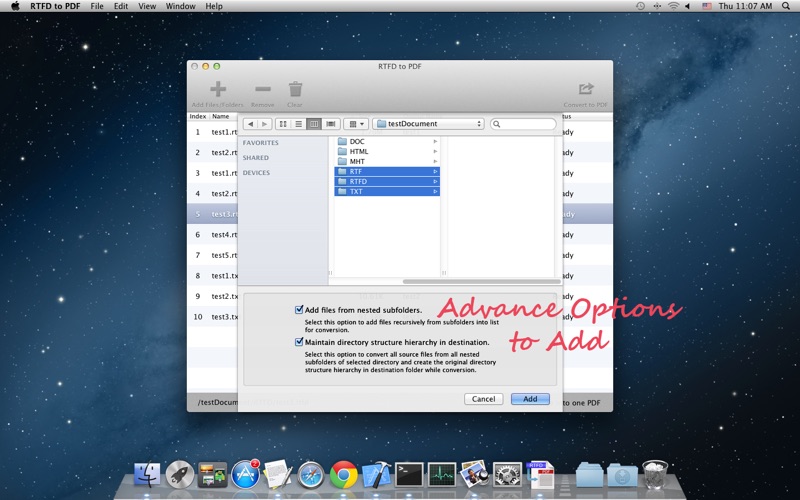This screenshot has width=800, height=500.
Task: Open App Store from the dock
Action: (245, 475)
